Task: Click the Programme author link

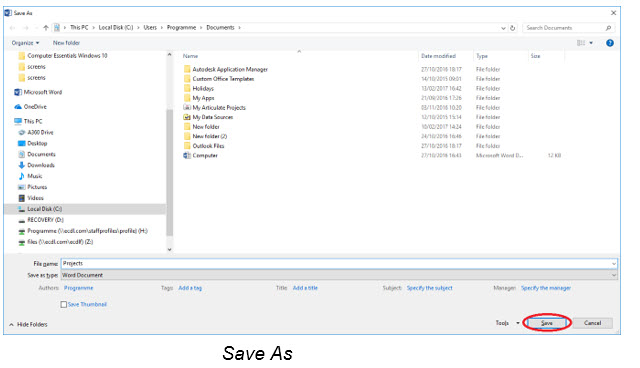Action: pos(78,288)
